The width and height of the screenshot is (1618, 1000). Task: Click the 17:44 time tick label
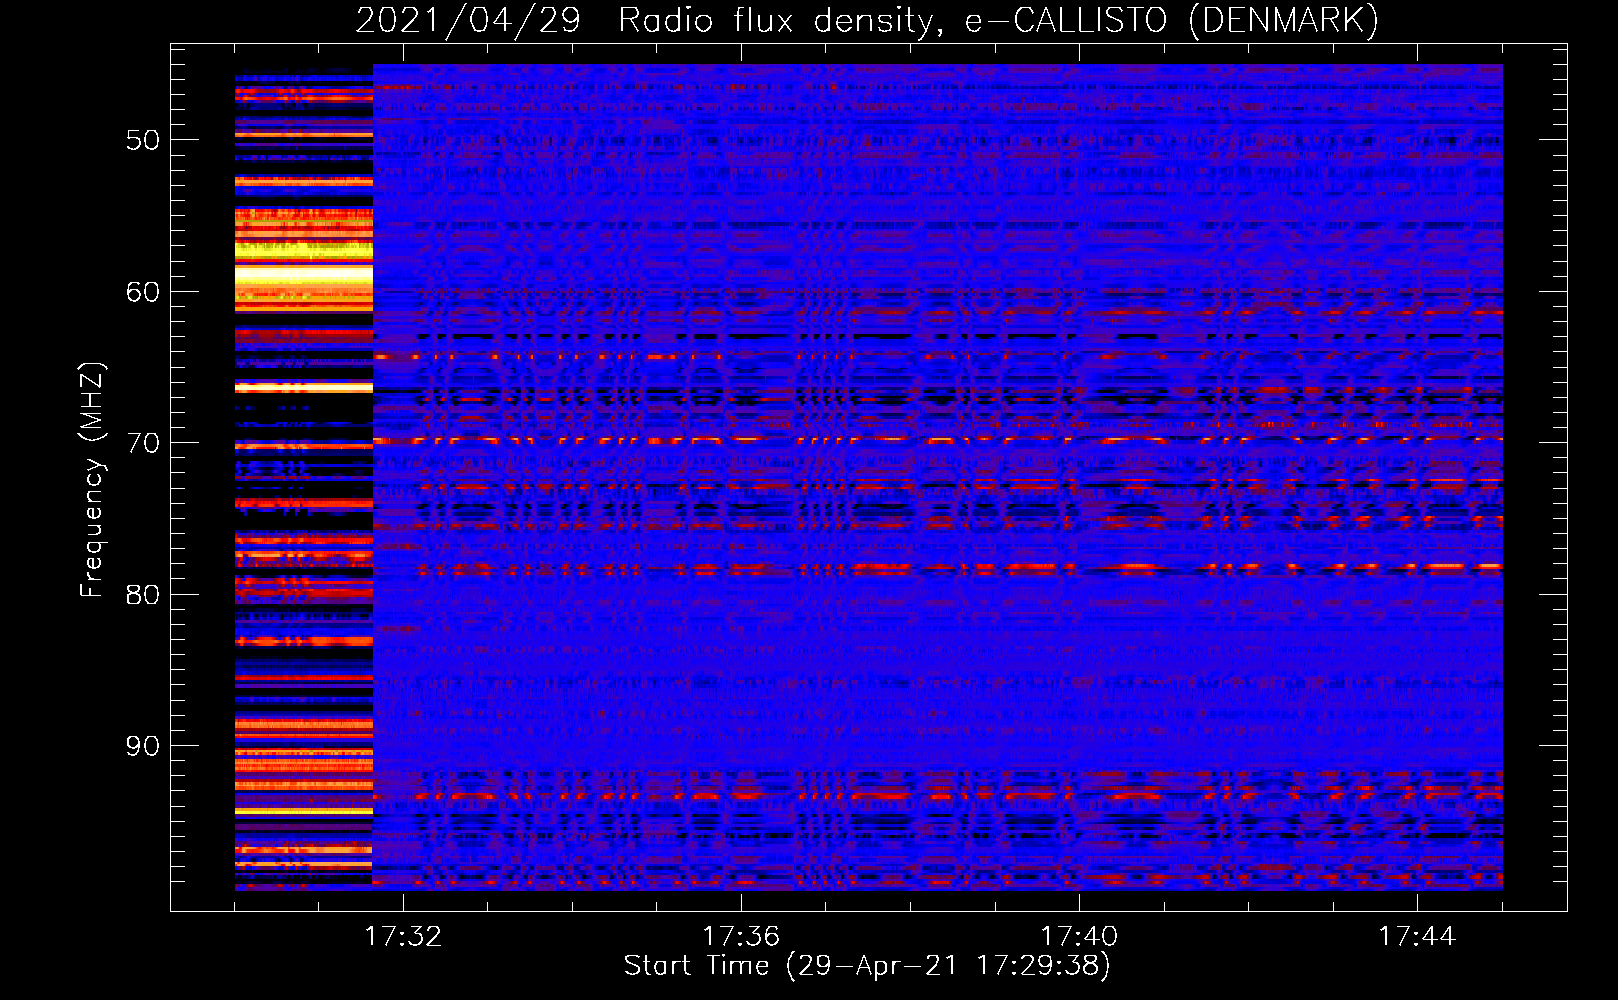tap(1417, 937)
